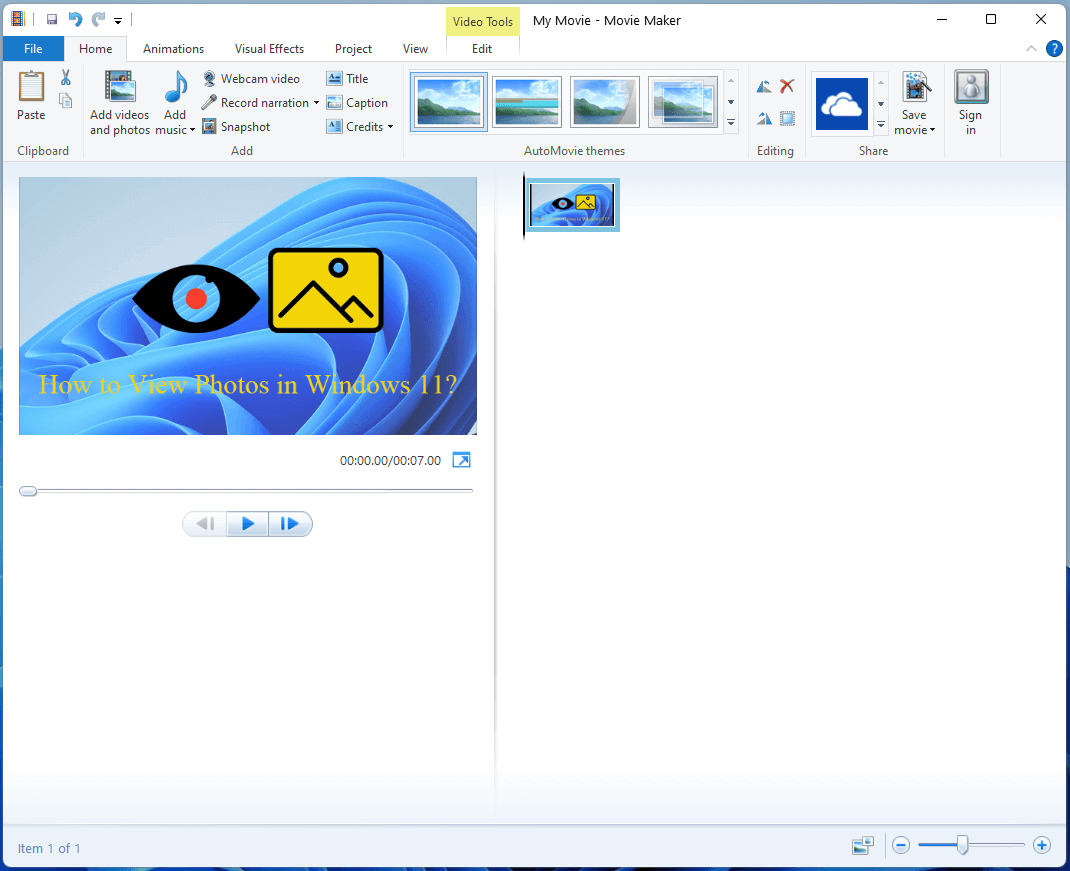Click the Copy icon in Clipboard group

[66, 100]
